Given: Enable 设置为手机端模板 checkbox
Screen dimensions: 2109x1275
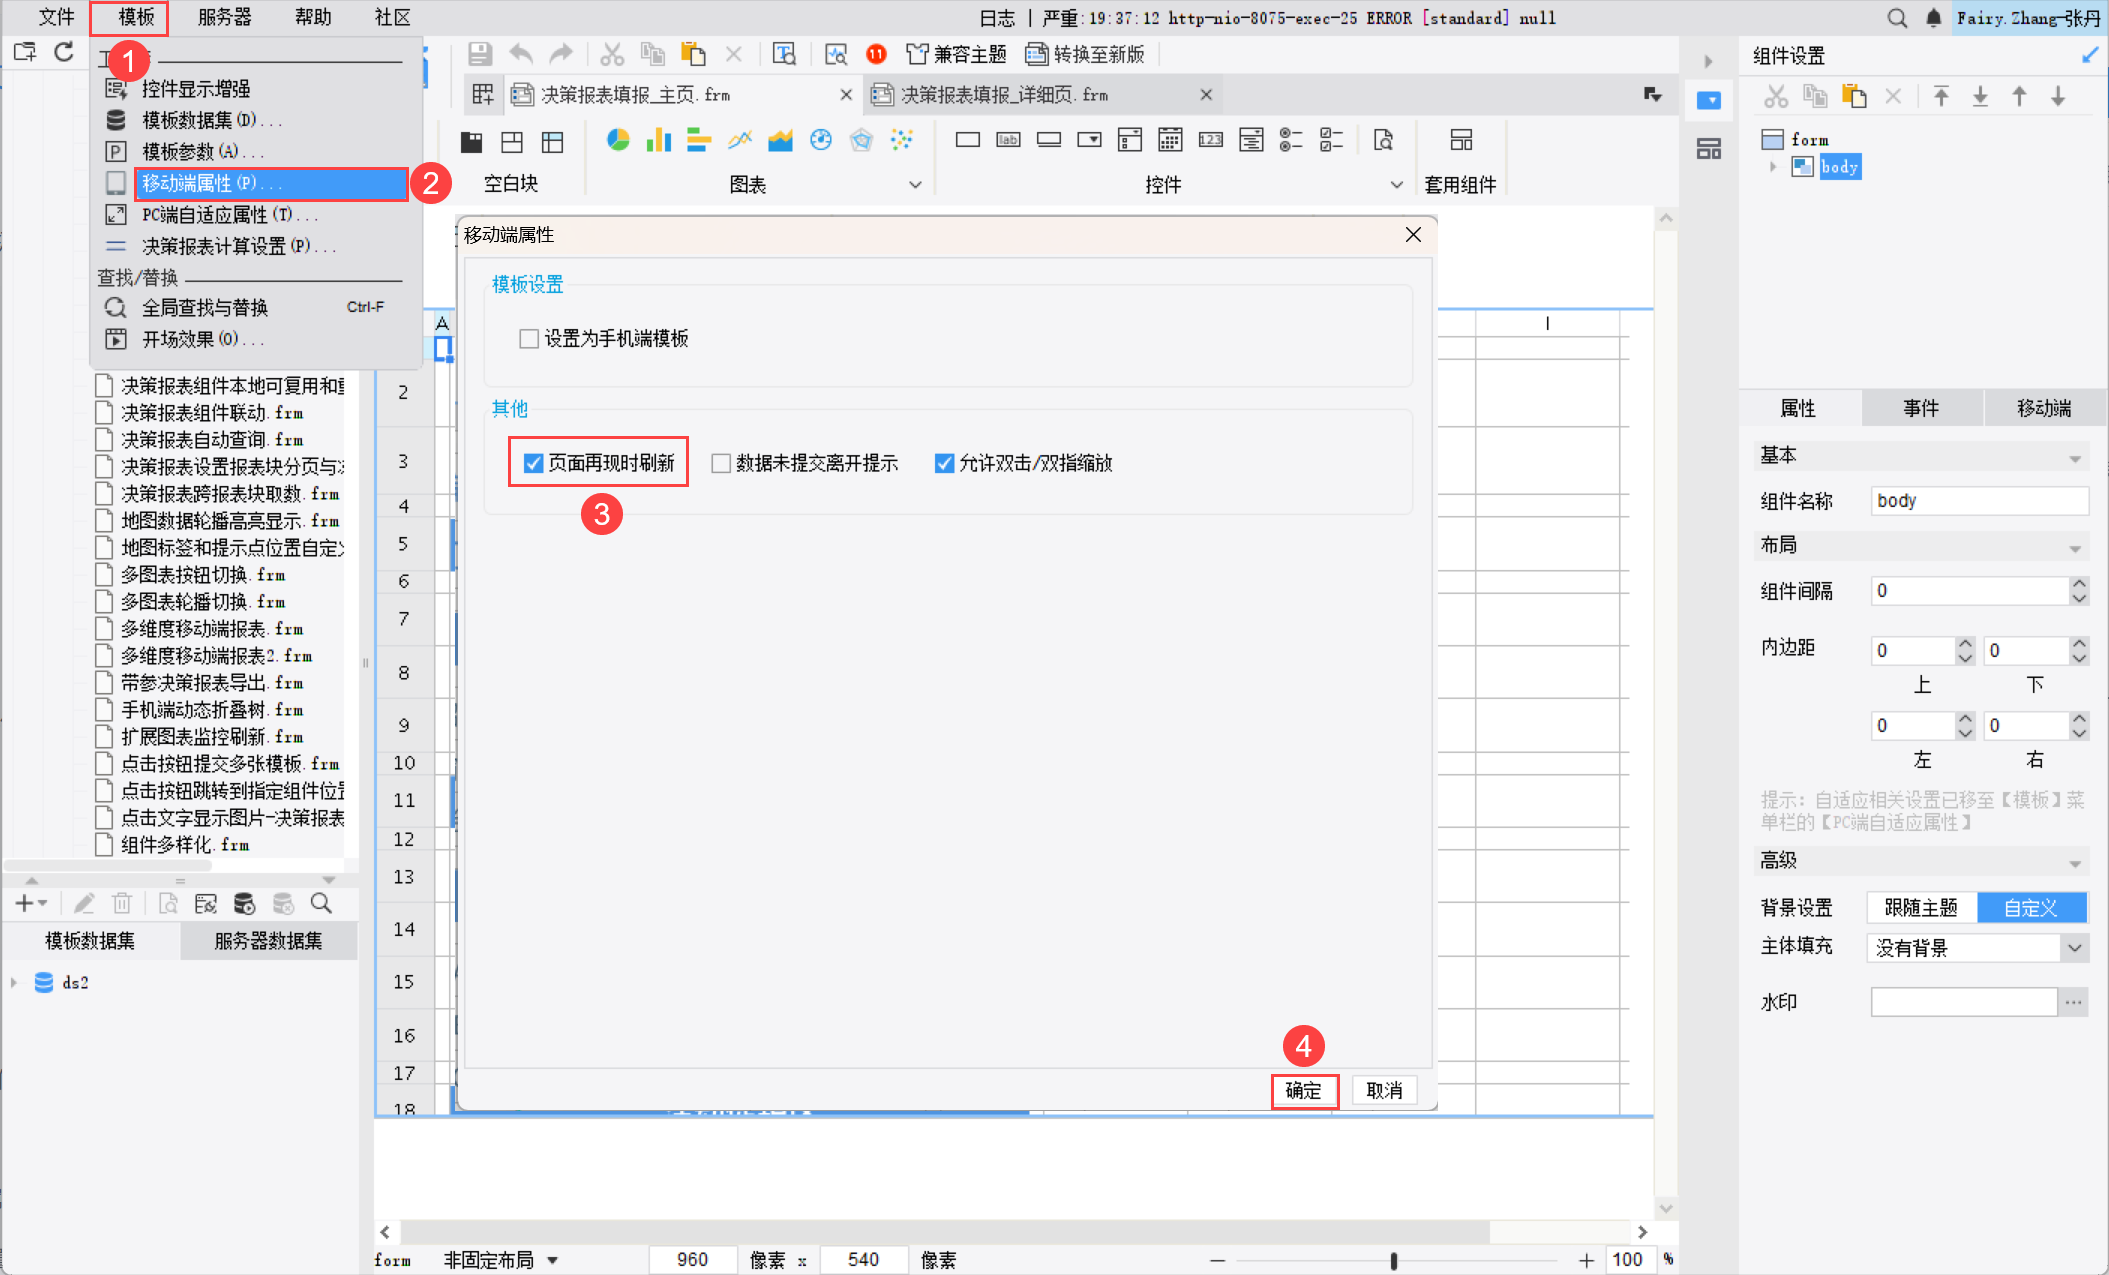Looking at the screenshot, I should point(529,339).
